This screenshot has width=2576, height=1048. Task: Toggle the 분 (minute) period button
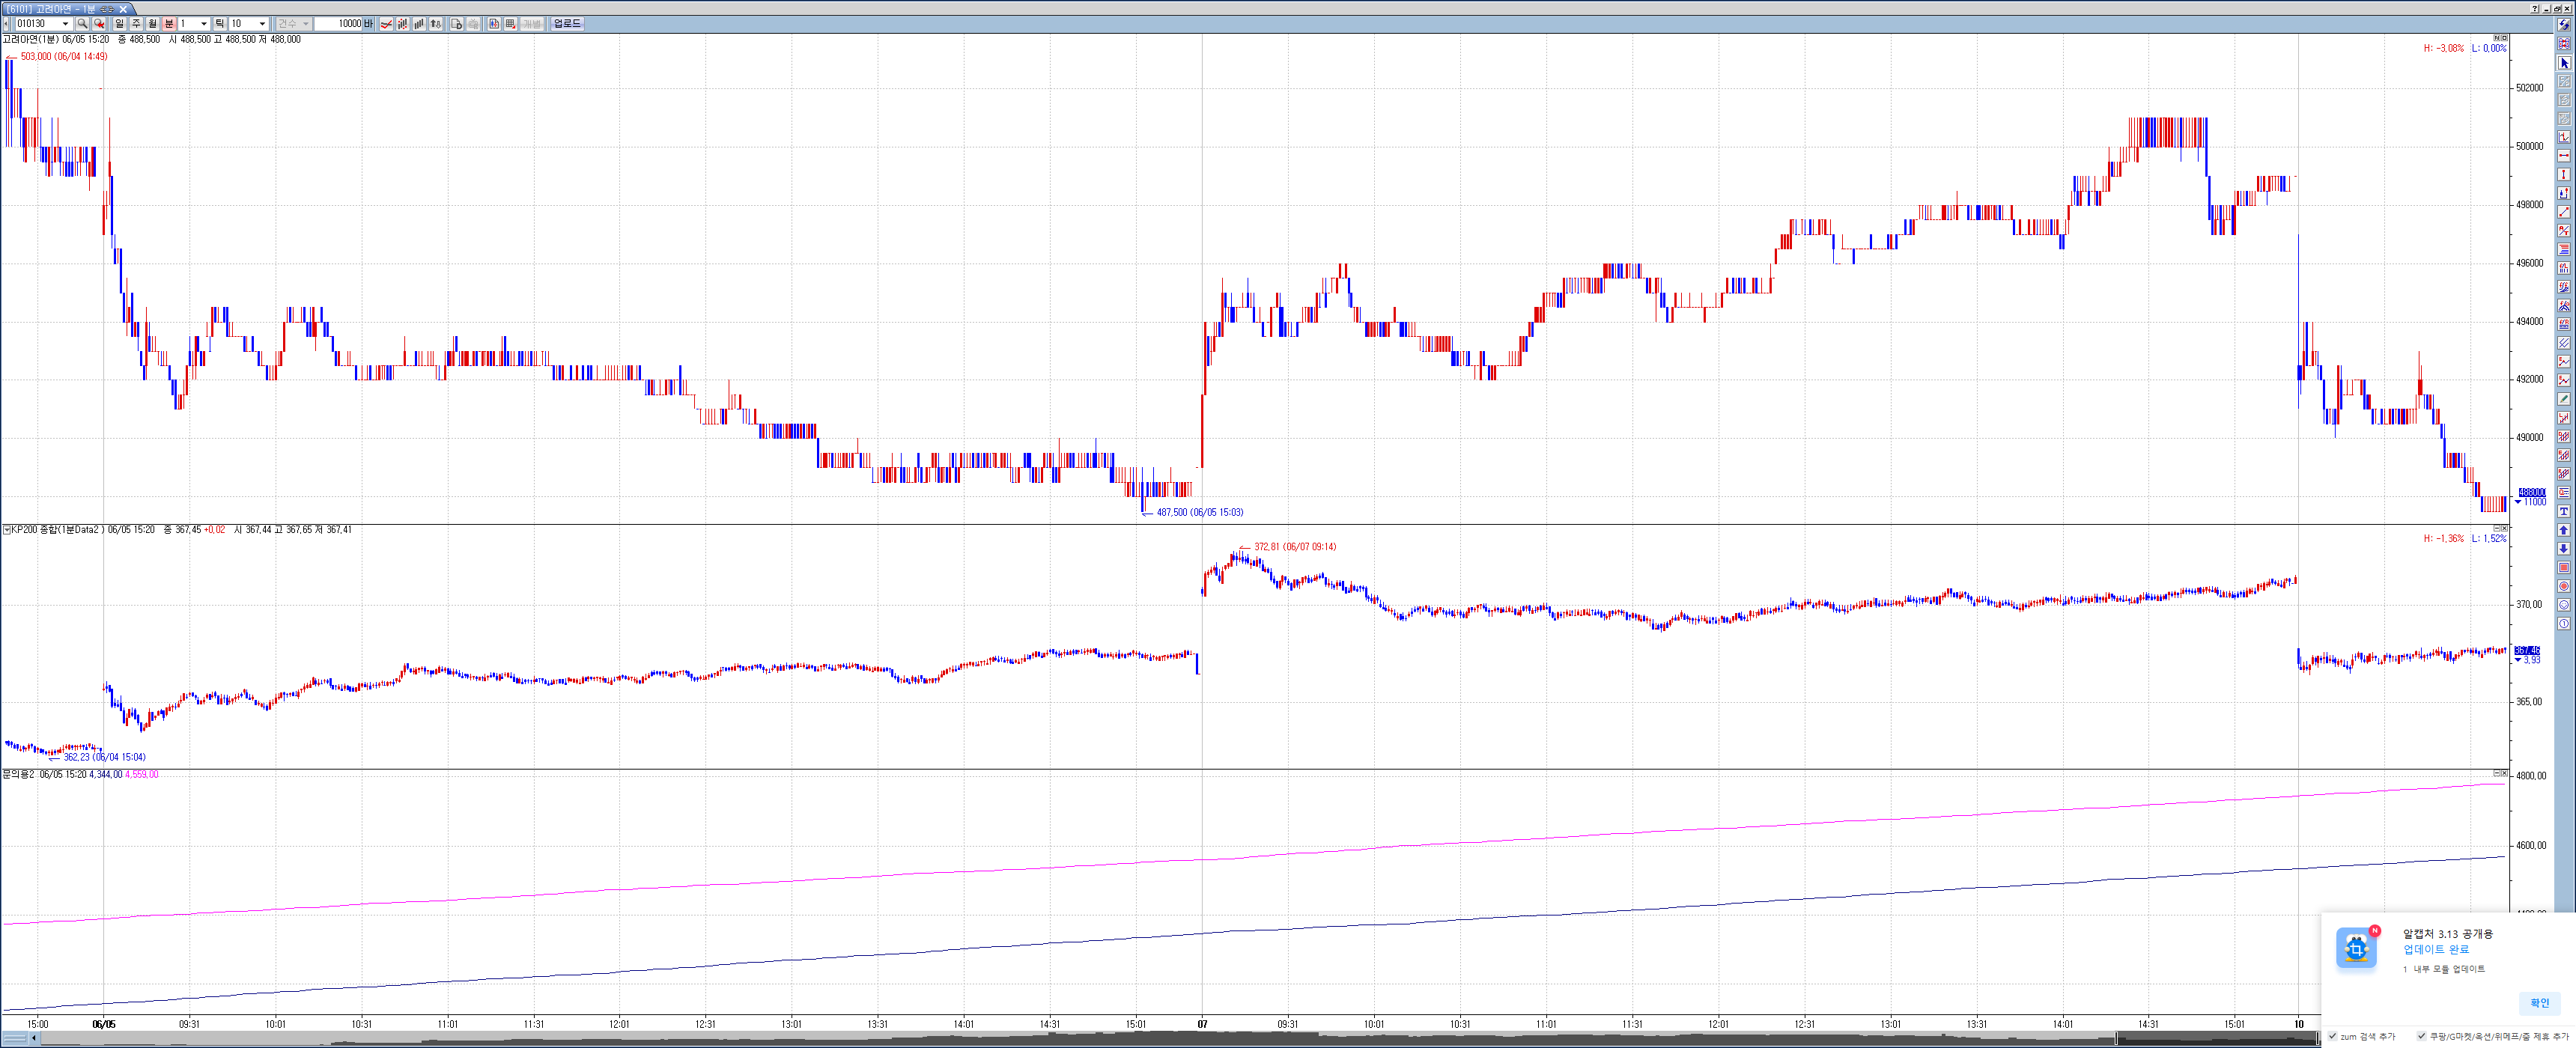[x=169, y=24]
